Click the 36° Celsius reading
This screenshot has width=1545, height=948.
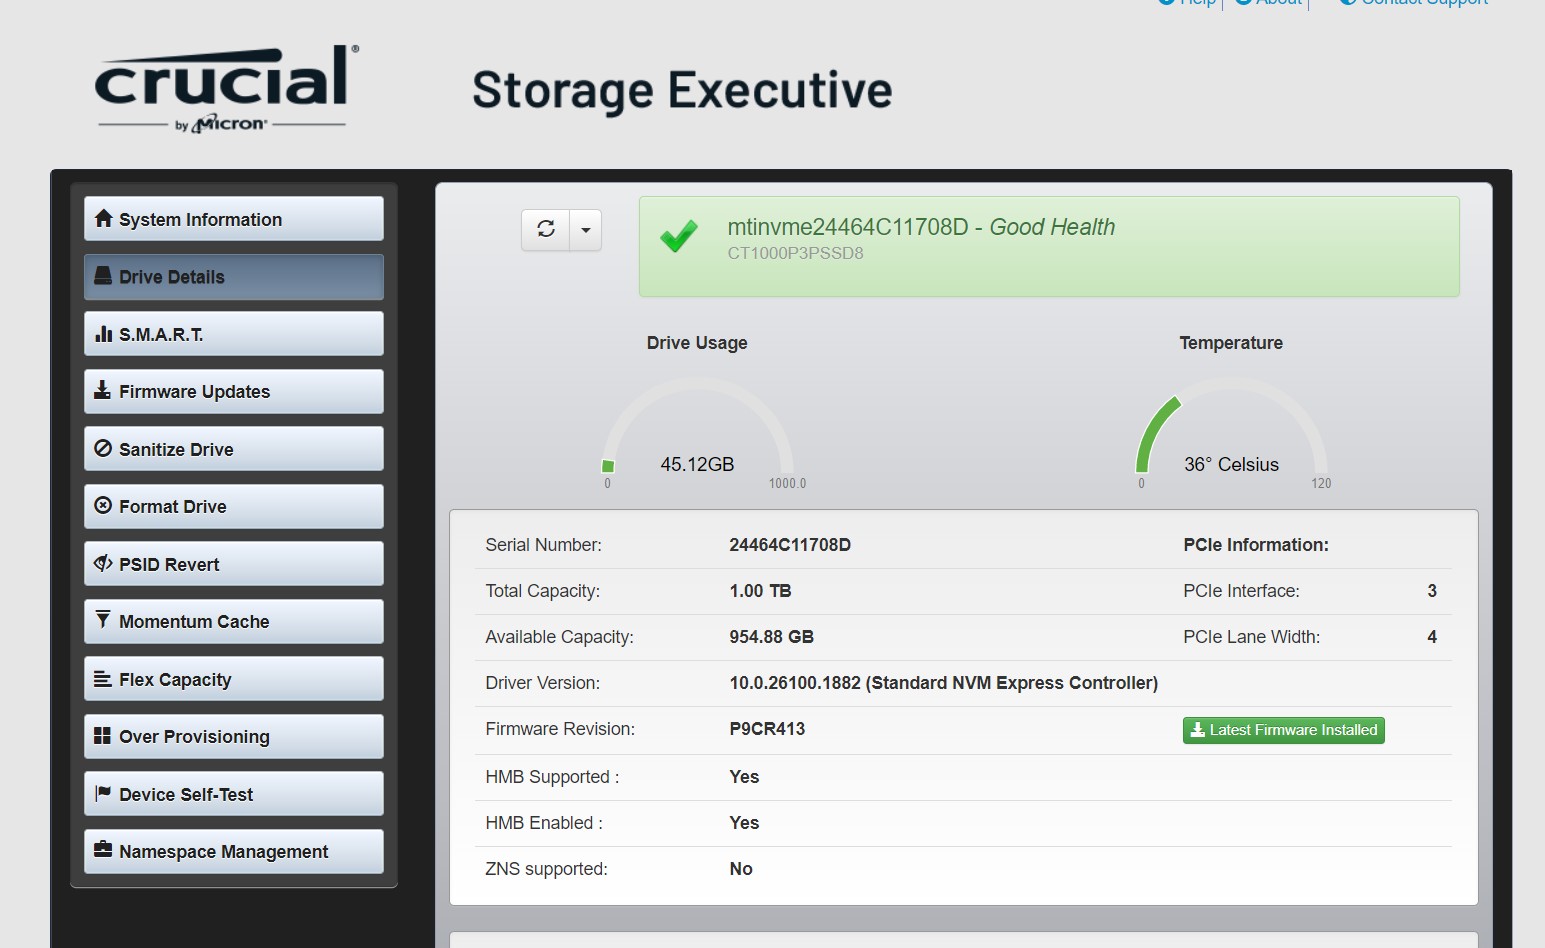click(1231, 465)
